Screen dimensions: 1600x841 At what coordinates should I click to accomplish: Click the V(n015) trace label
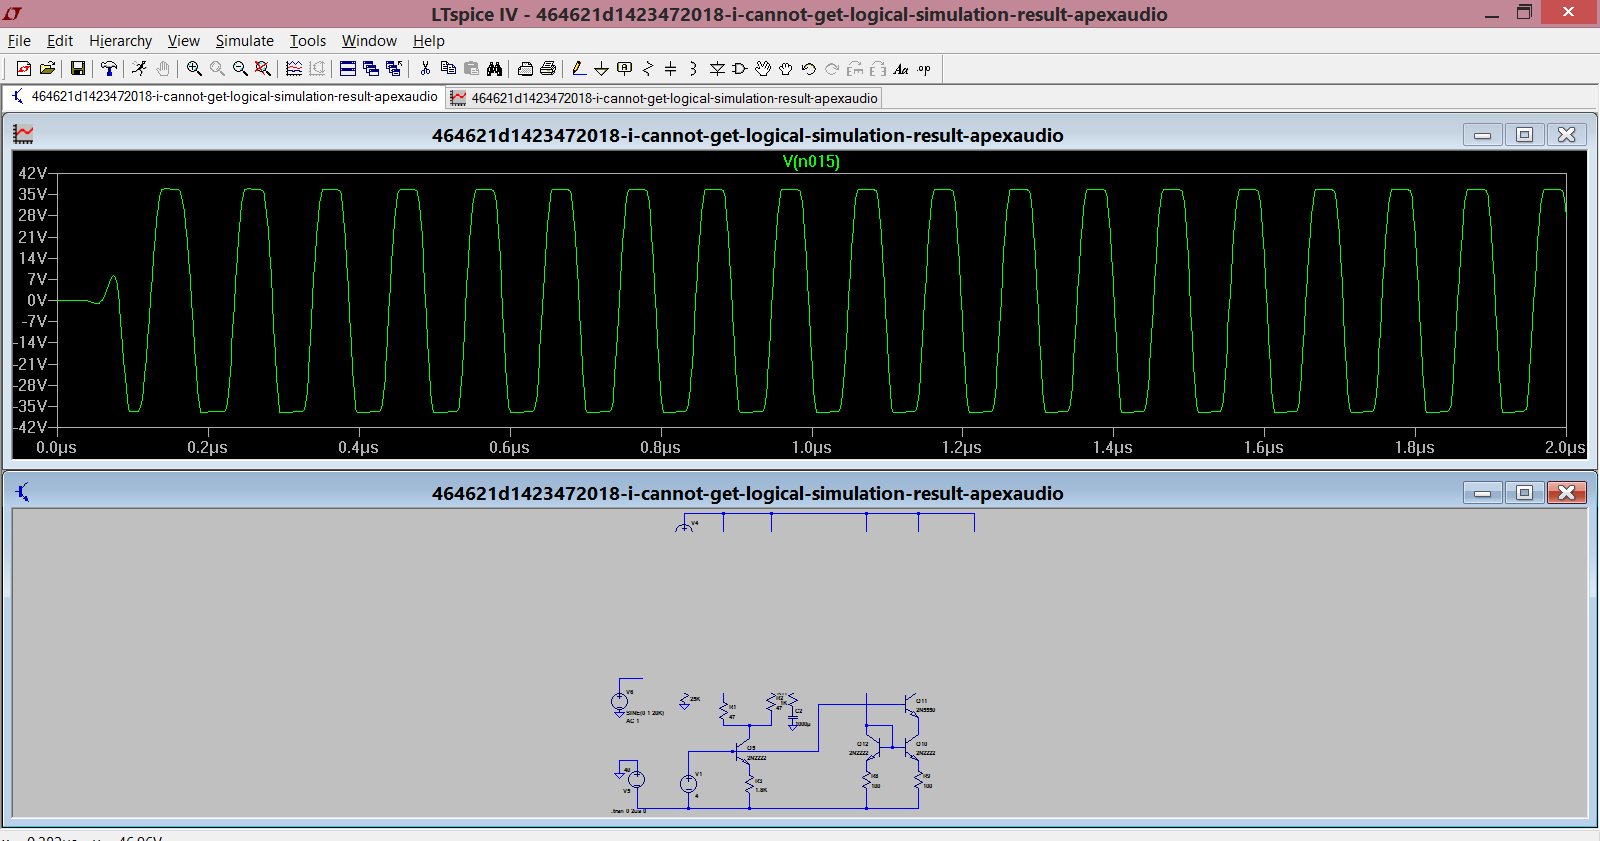pos(810,161)
